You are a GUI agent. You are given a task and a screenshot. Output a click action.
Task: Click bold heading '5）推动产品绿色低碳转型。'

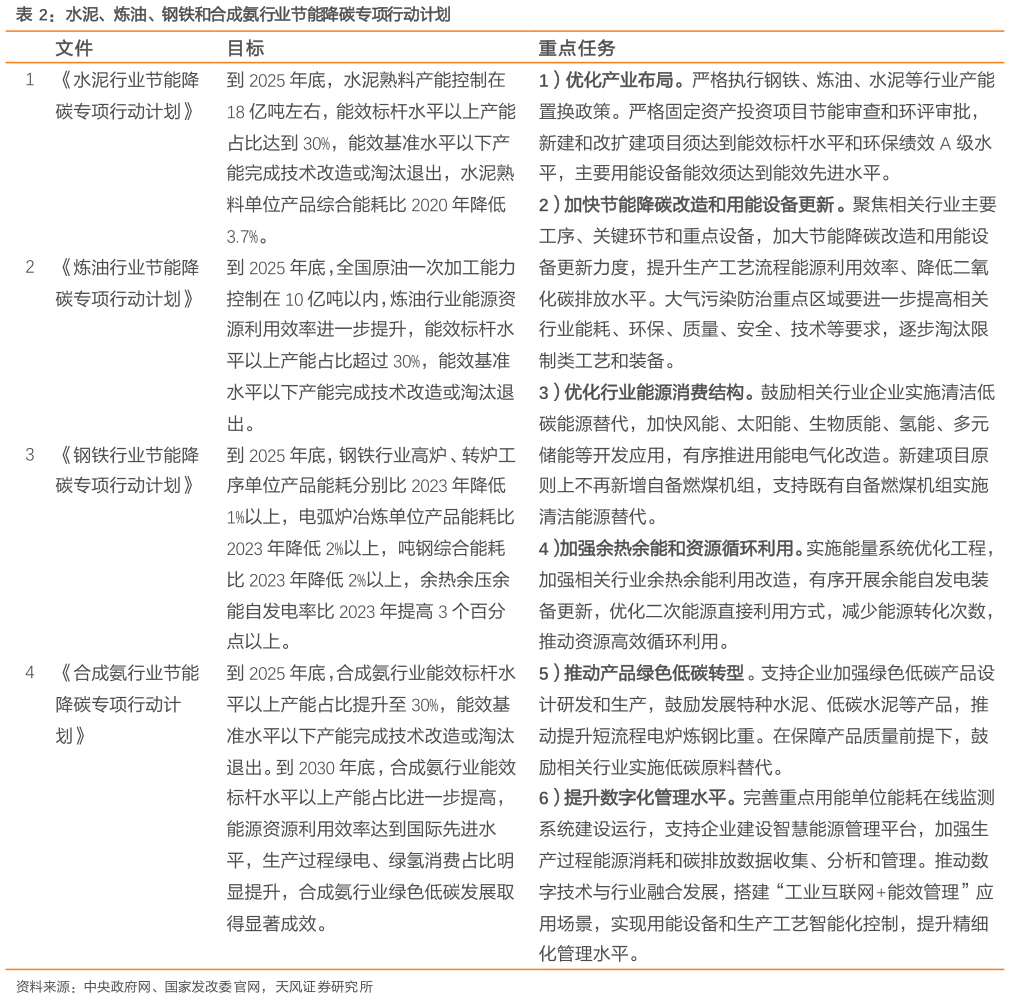(x=647, y=673)
